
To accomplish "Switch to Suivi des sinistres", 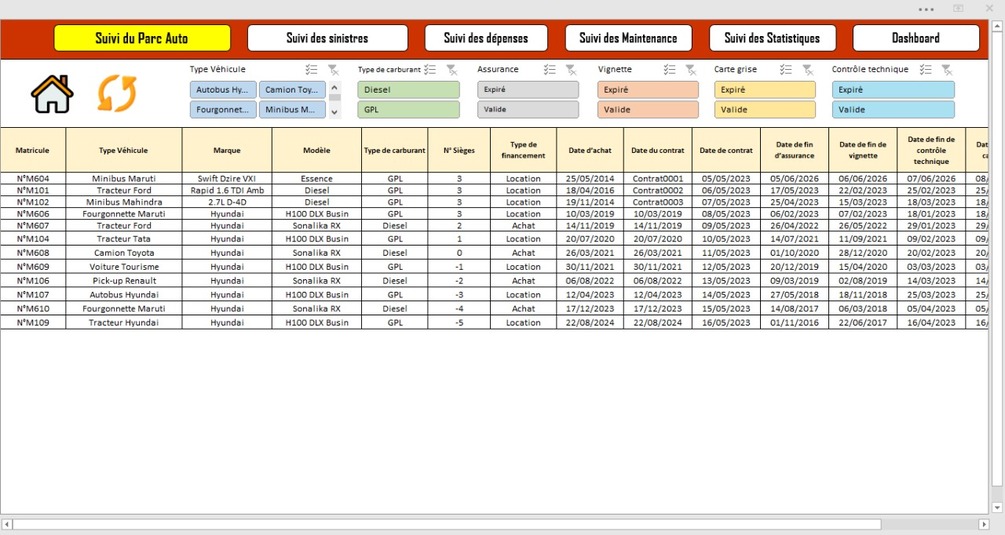I will 328,38.
